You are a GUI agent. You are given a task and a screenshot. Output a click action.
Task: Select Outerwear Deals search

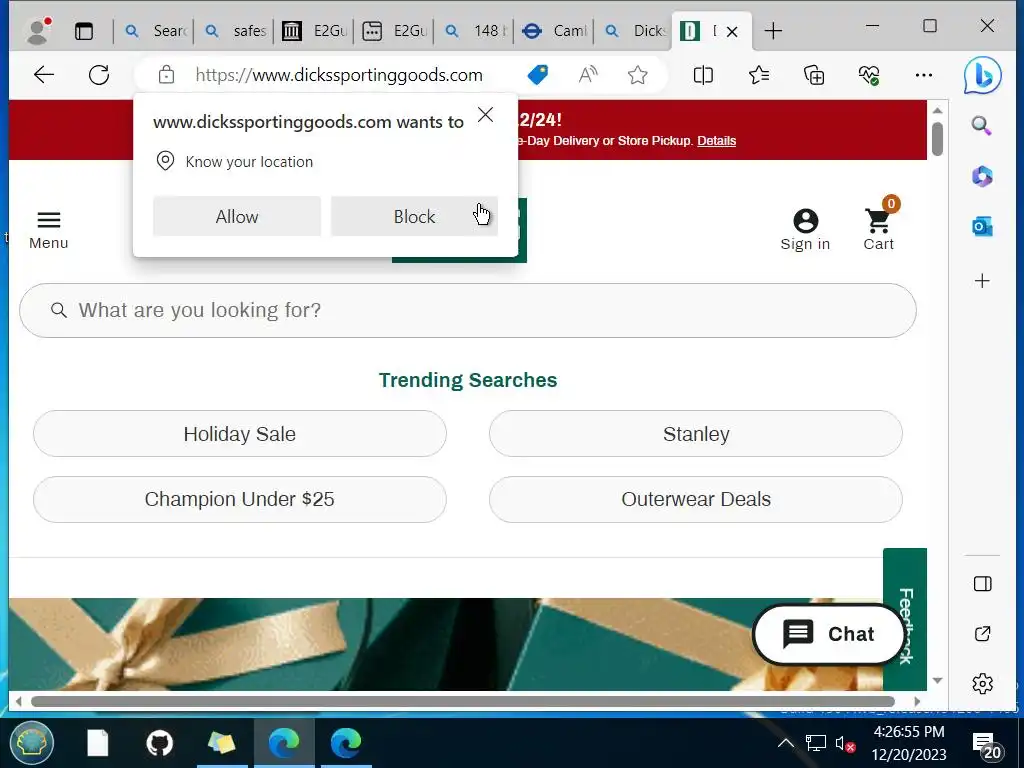(x=696, y=499)
